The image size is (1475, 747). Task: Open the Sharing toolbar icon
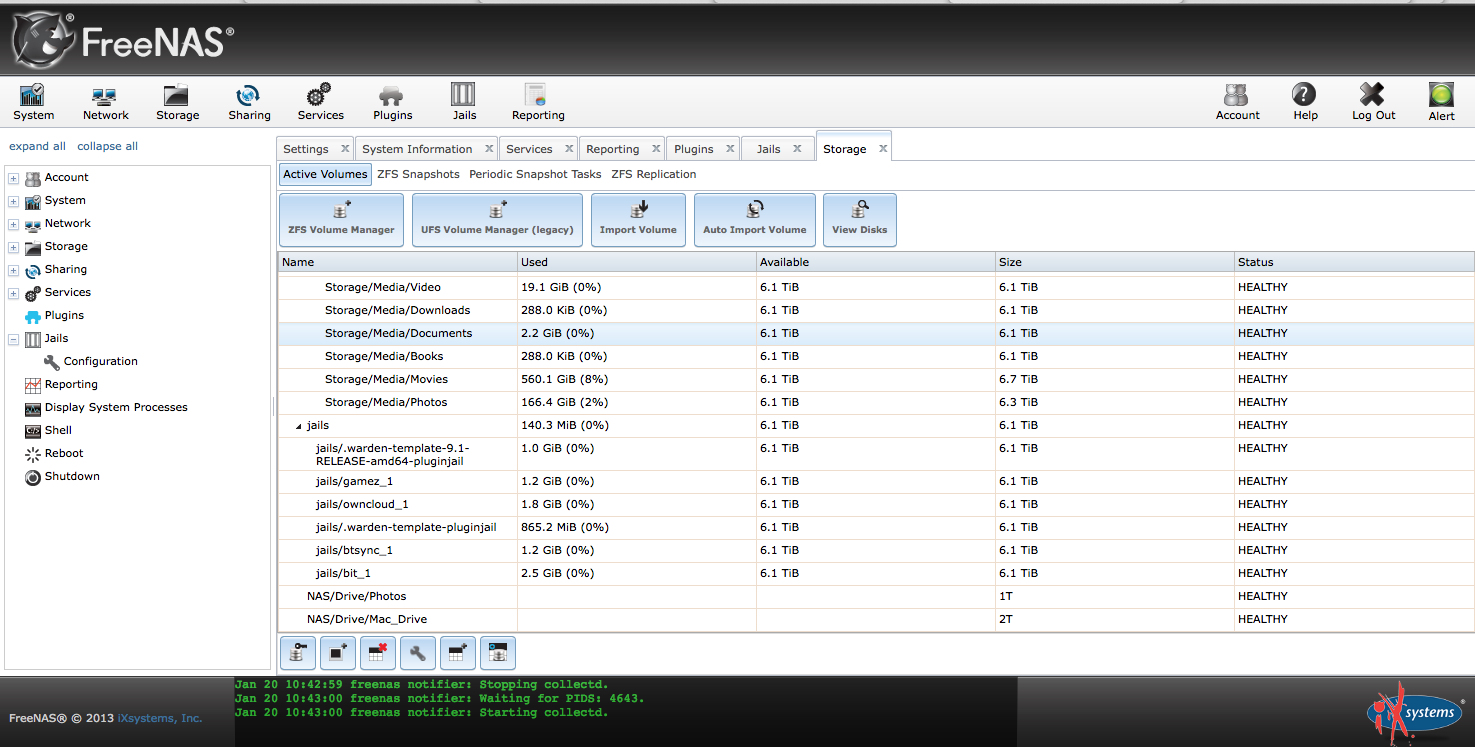click(249, 102)
